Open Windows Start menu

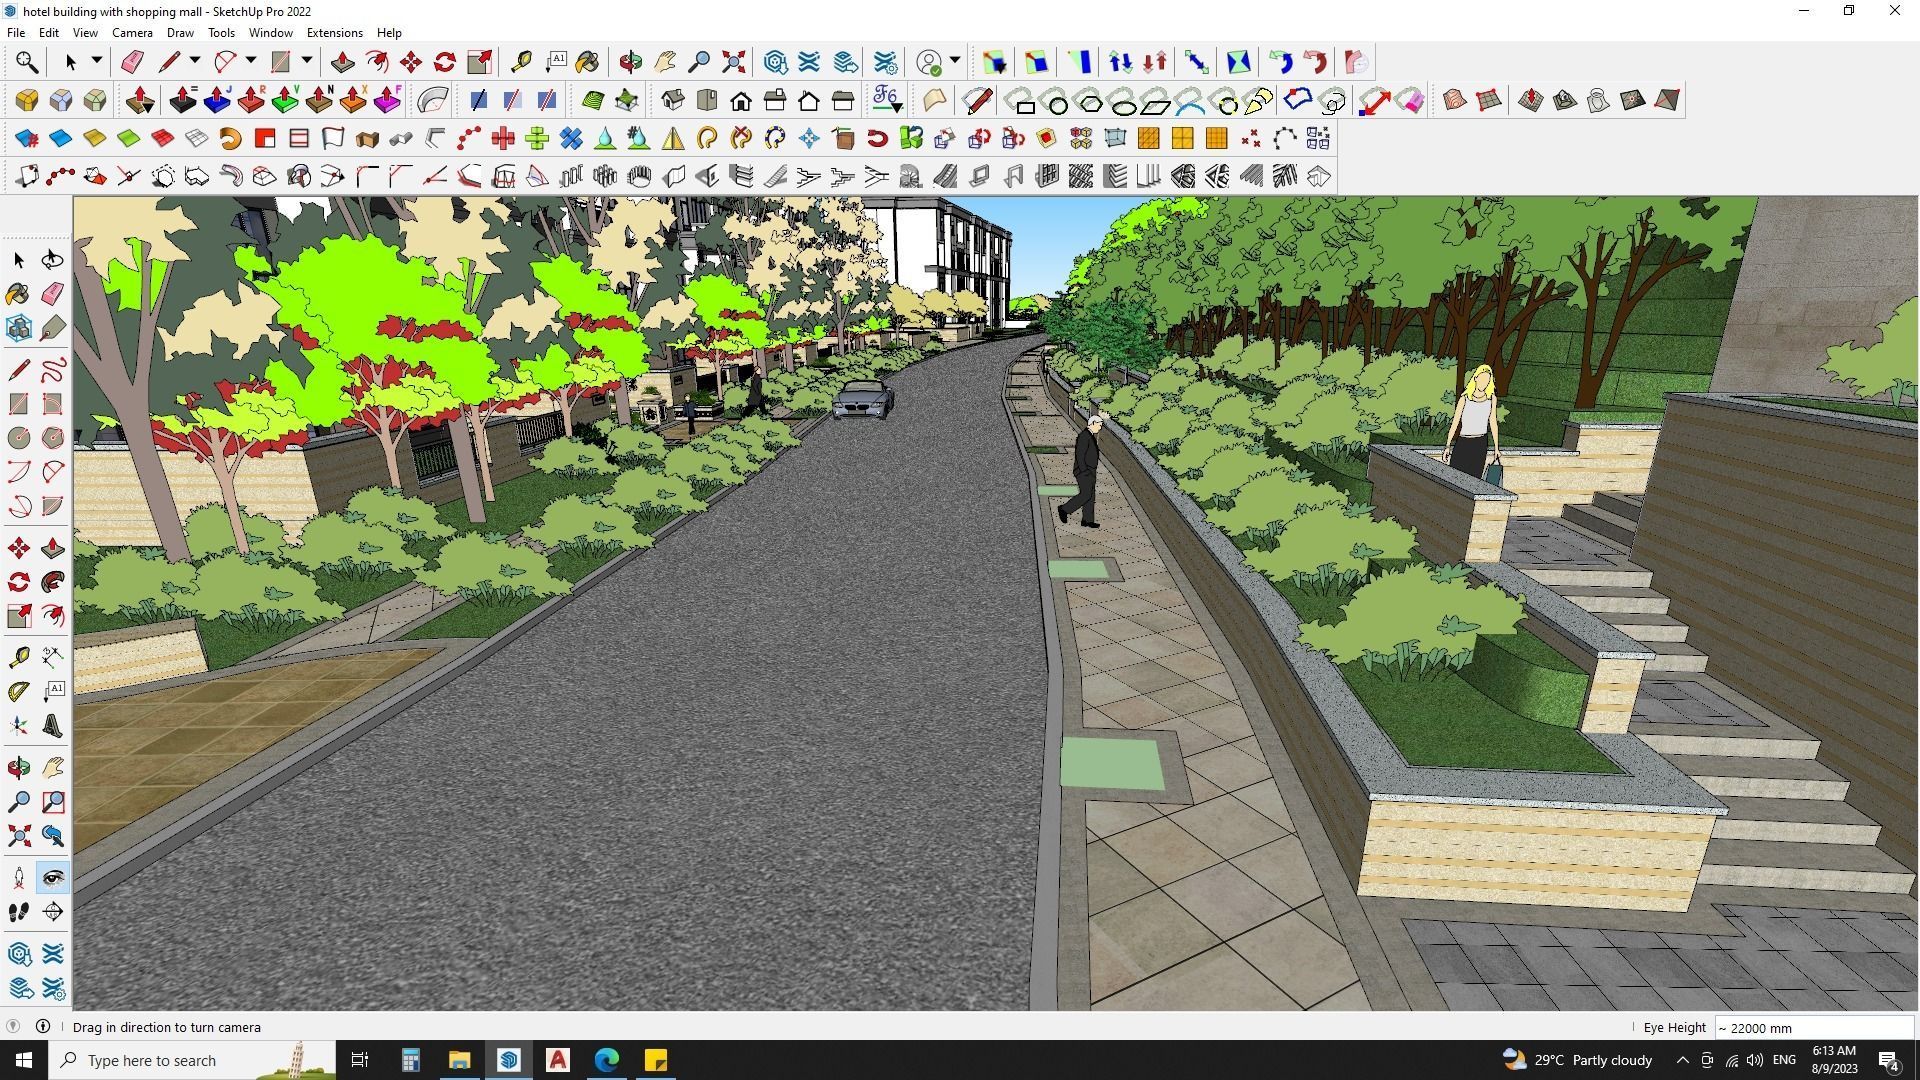click(24, 1060)
